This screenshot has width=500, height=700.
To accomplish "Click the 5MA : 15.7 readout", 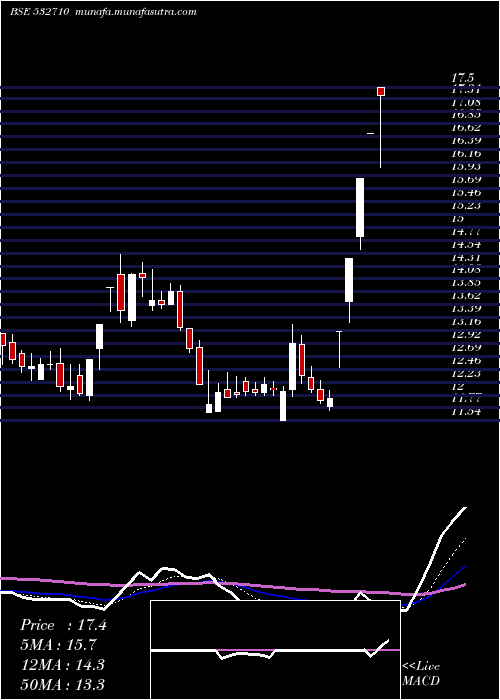I will [x=58, y=645].
